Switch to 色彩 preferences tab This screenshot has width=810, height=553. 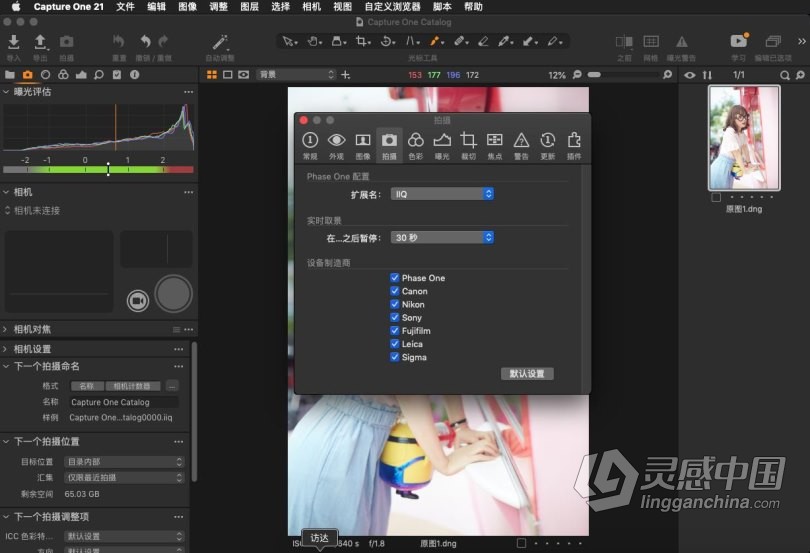point(415,146)
